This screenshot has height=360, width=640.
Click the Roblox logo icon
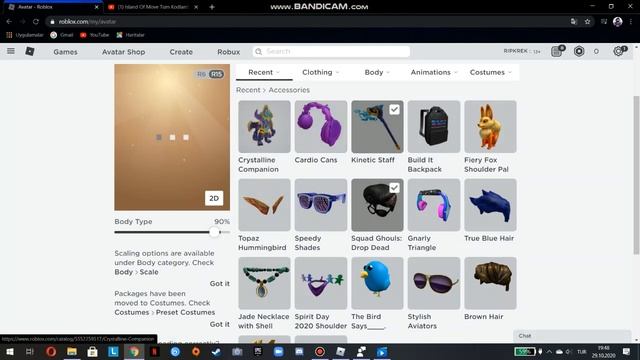tap(30, 51)
